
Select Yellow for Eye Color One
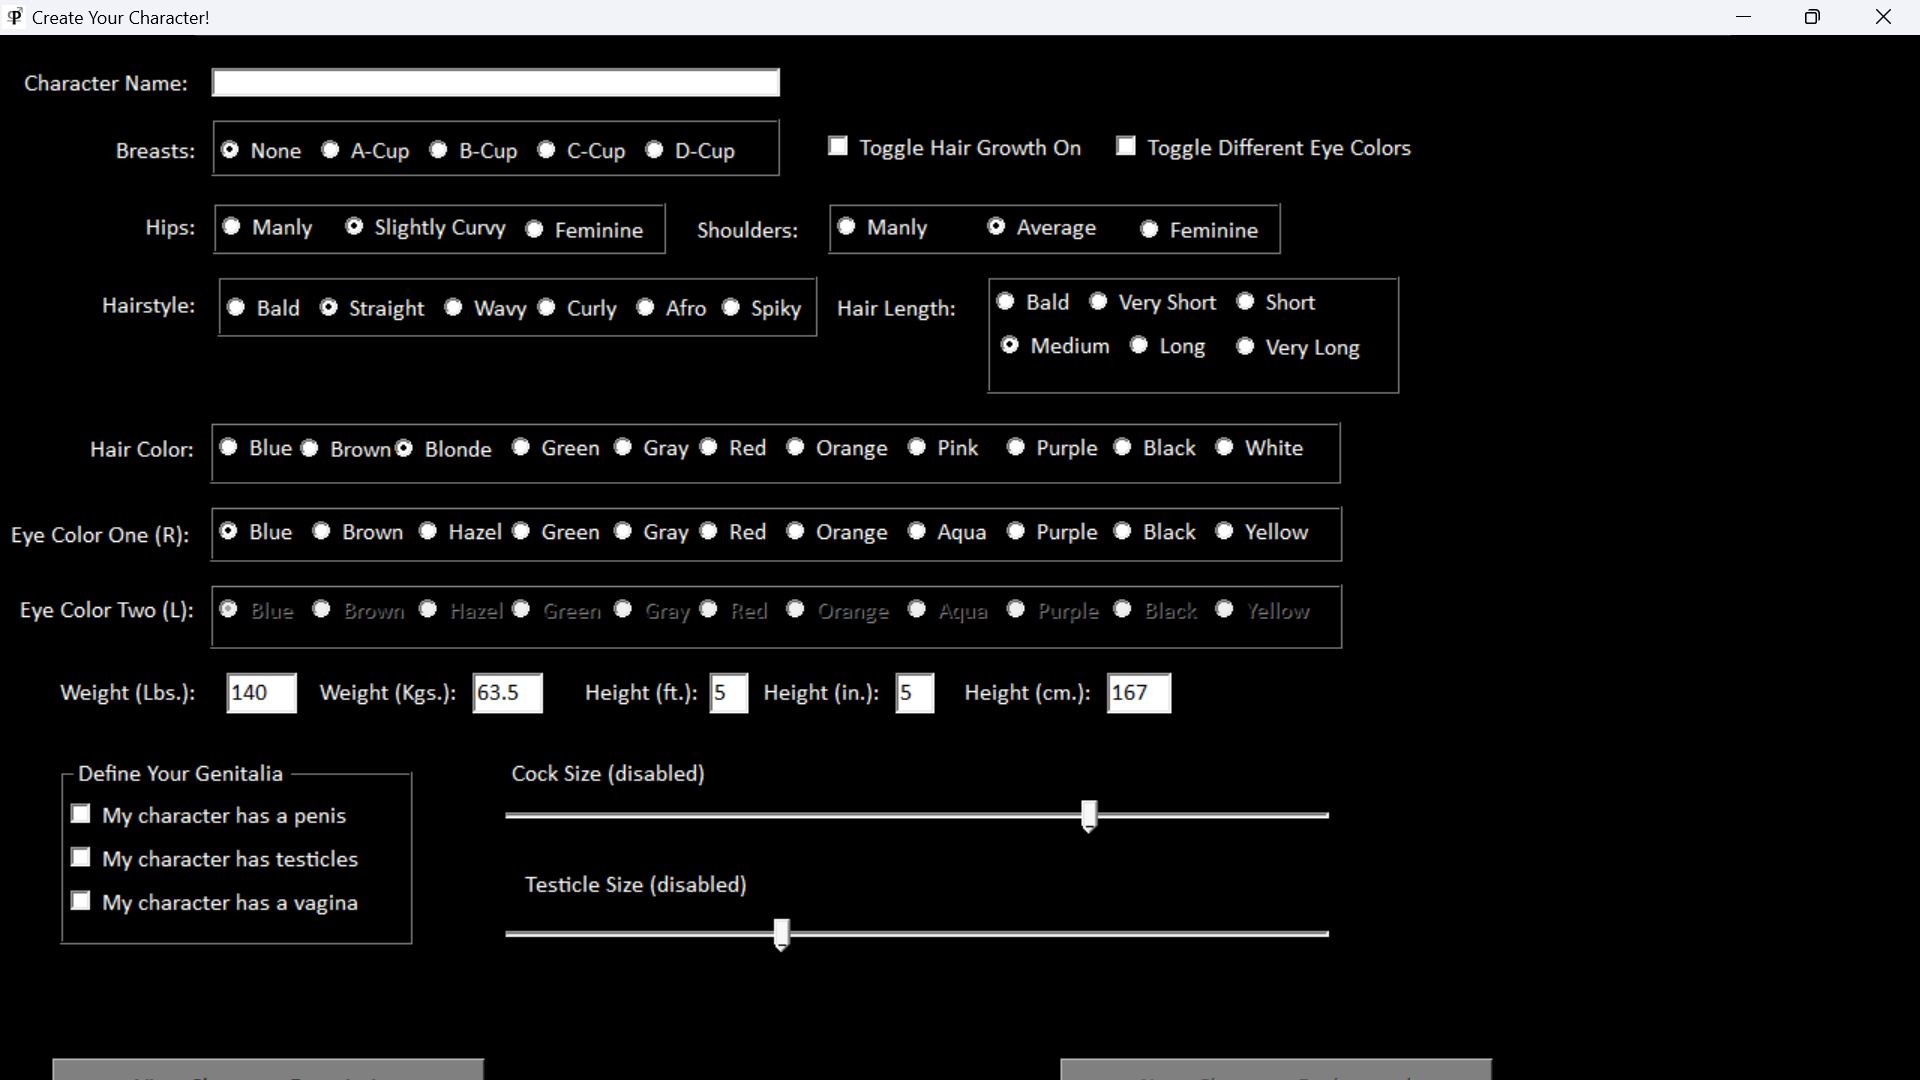pos(1225,532)
